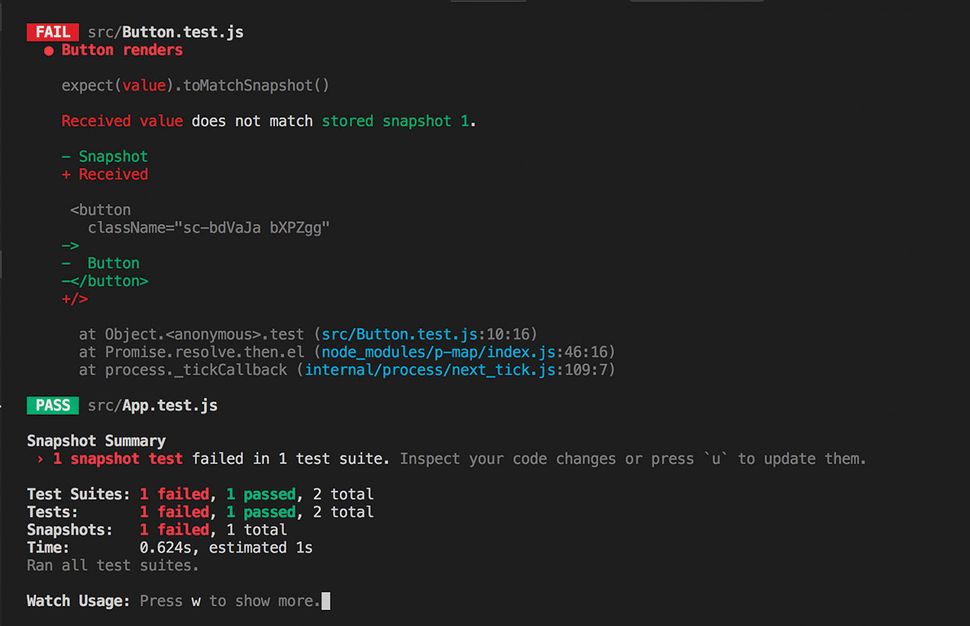Click the red FAIL status badge
This screenshot has height=626, width=970.
[x=52, y=31]
